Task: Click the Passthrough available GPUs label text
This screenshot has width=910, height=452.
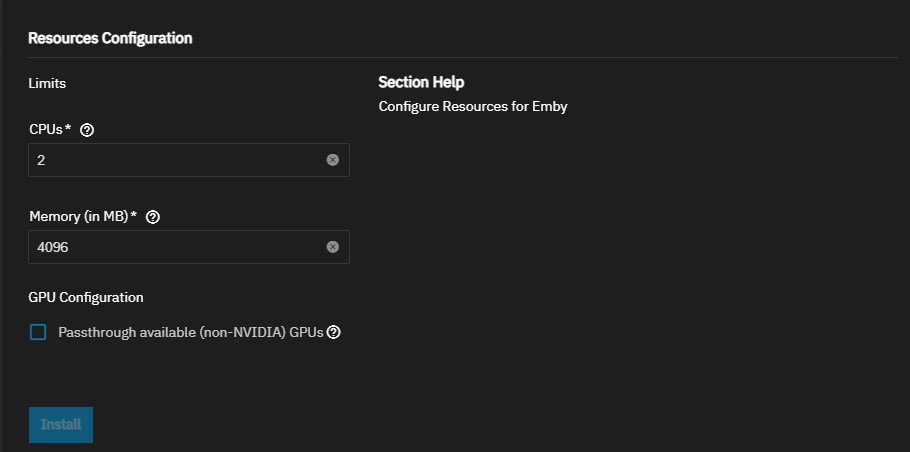Action: pyautogui.click(x=190, y=332)
